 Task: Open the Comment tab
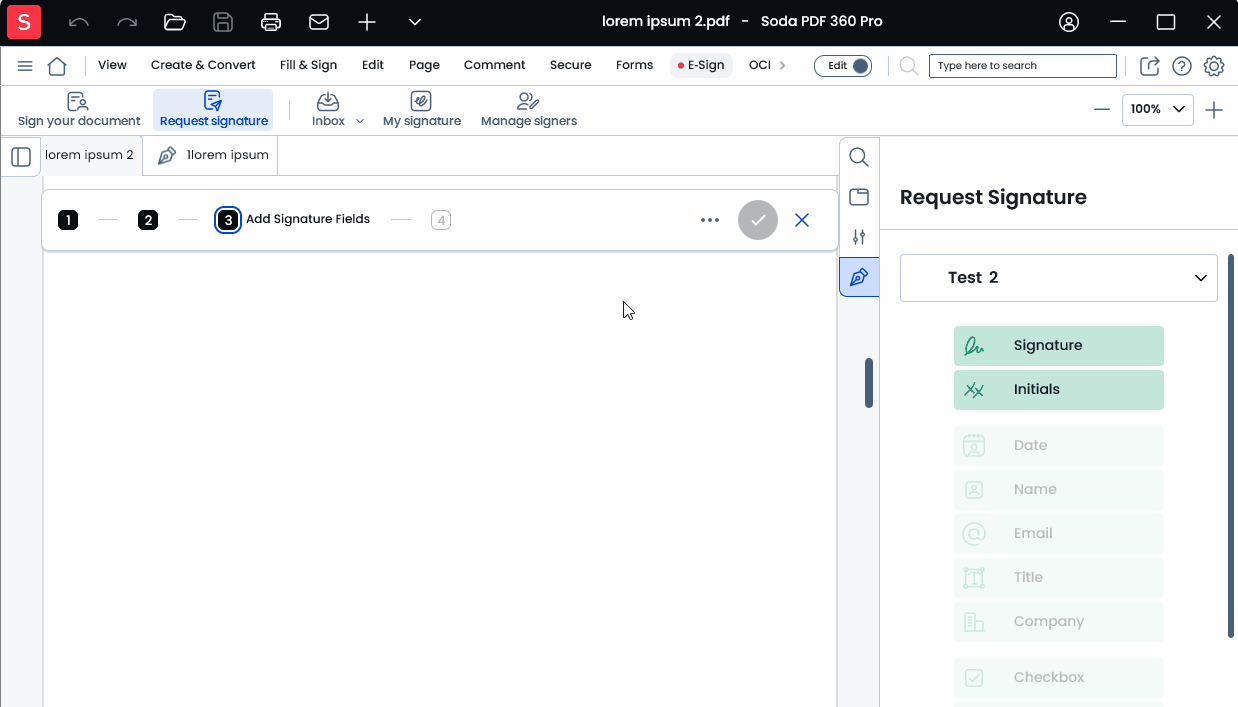click(494, 65)
